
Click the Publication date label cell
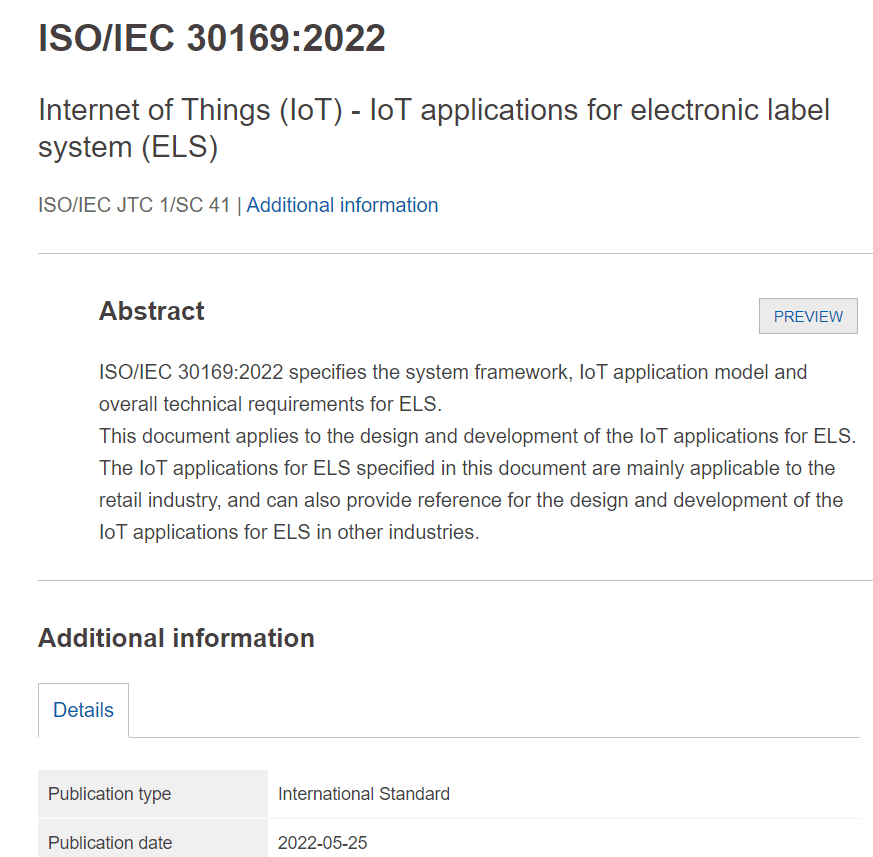[x=110, y=842]
